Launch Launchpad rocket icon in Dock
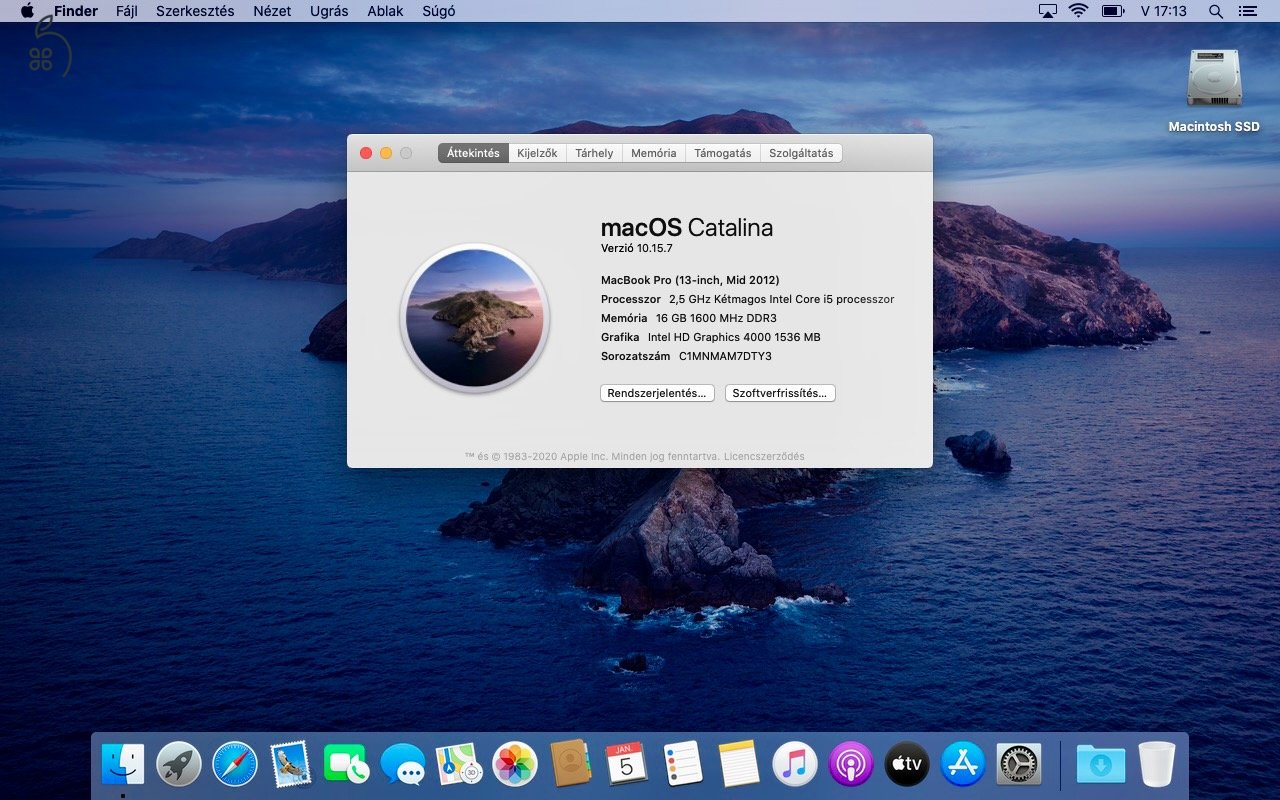 [179, 765]
